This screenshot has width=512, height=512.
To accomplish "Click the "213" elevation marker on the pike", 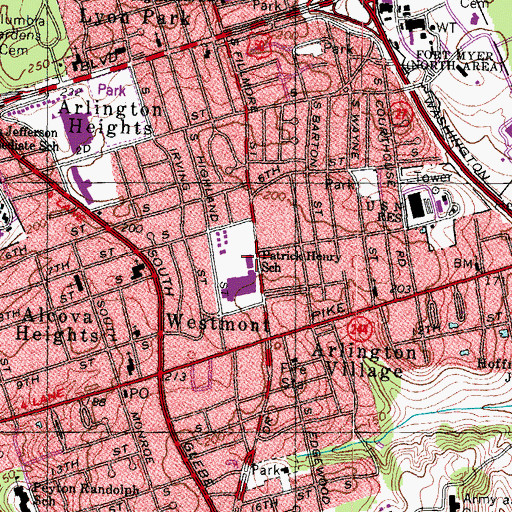I will pyautogui.click(x=175, y=377).
